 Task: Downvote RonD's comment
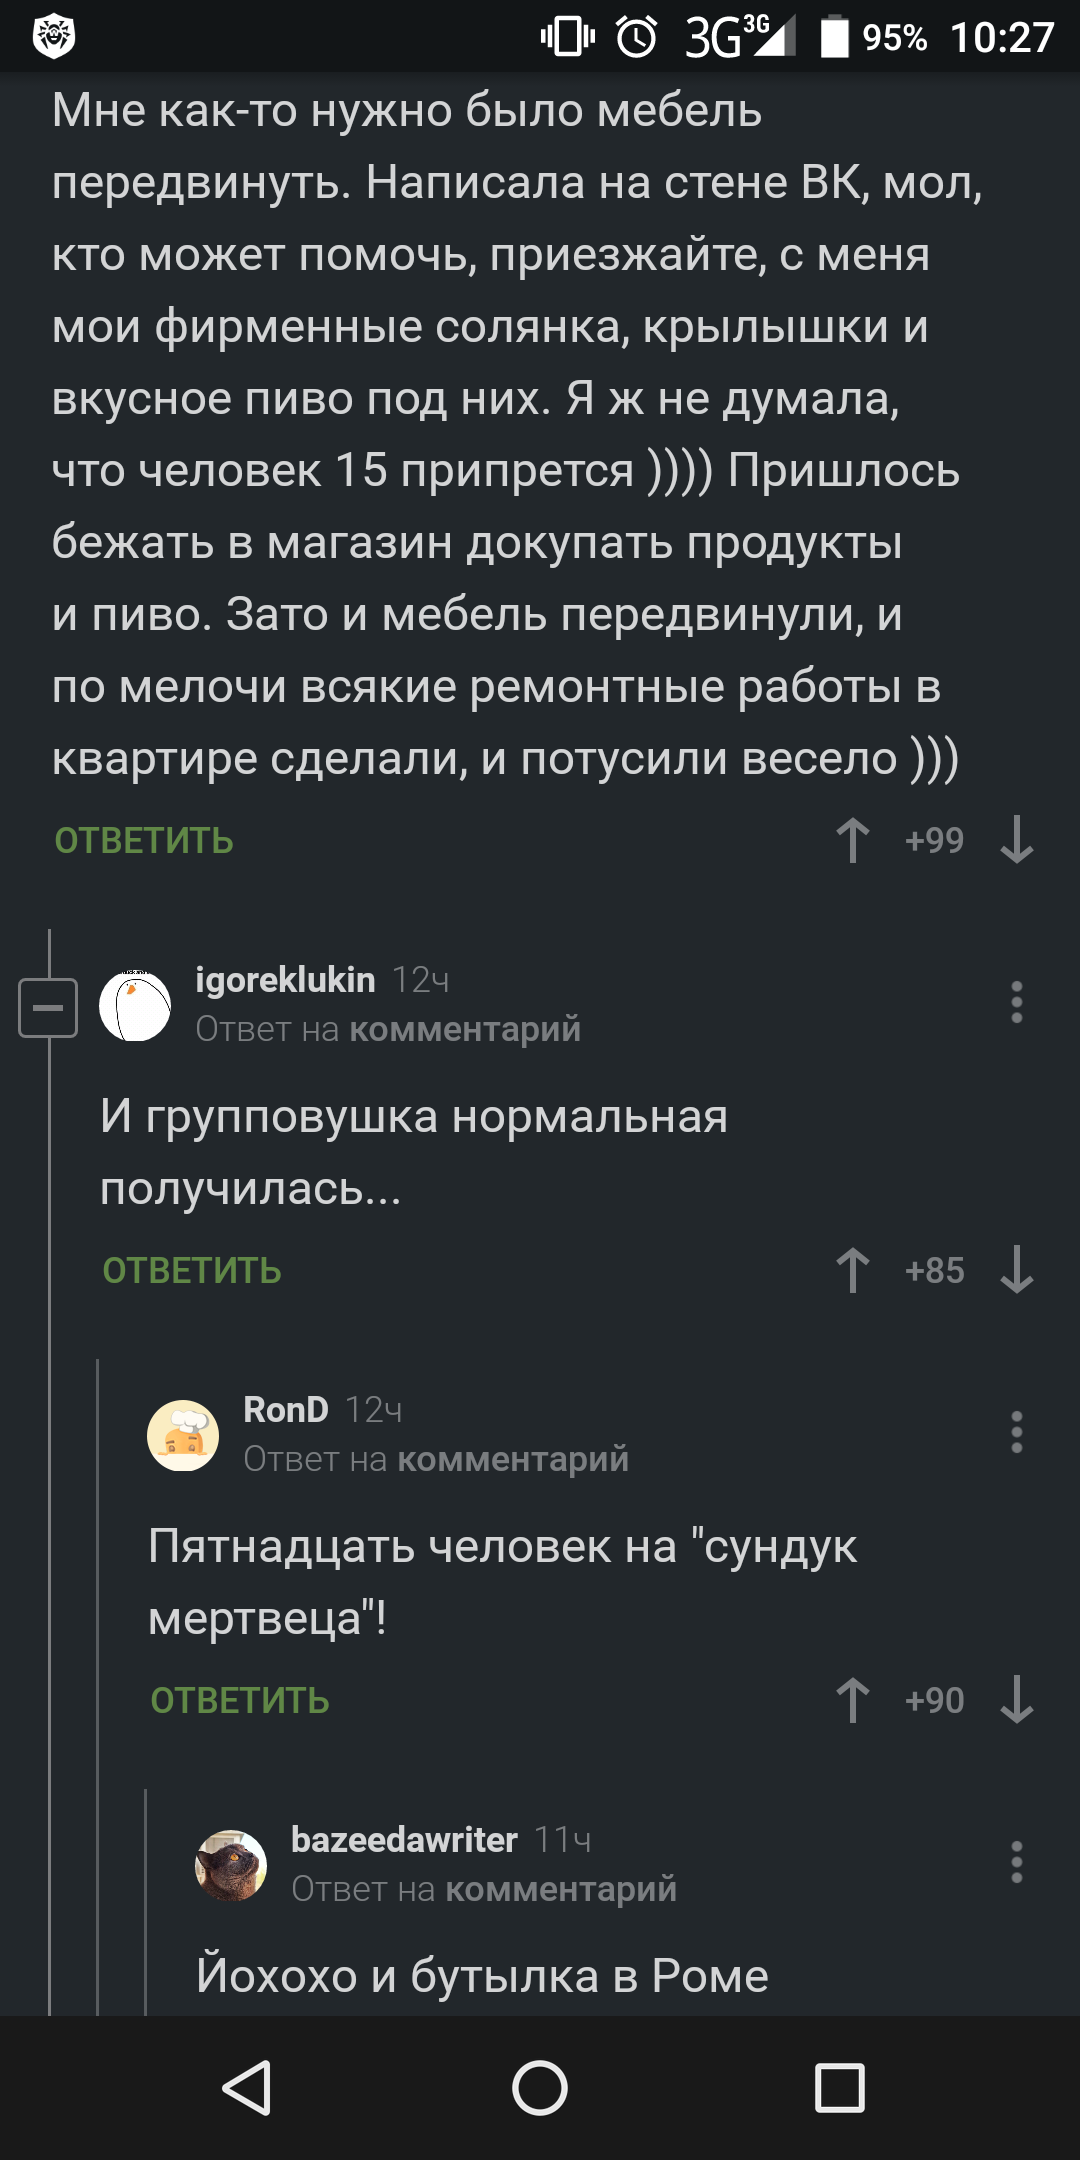1016,1700
